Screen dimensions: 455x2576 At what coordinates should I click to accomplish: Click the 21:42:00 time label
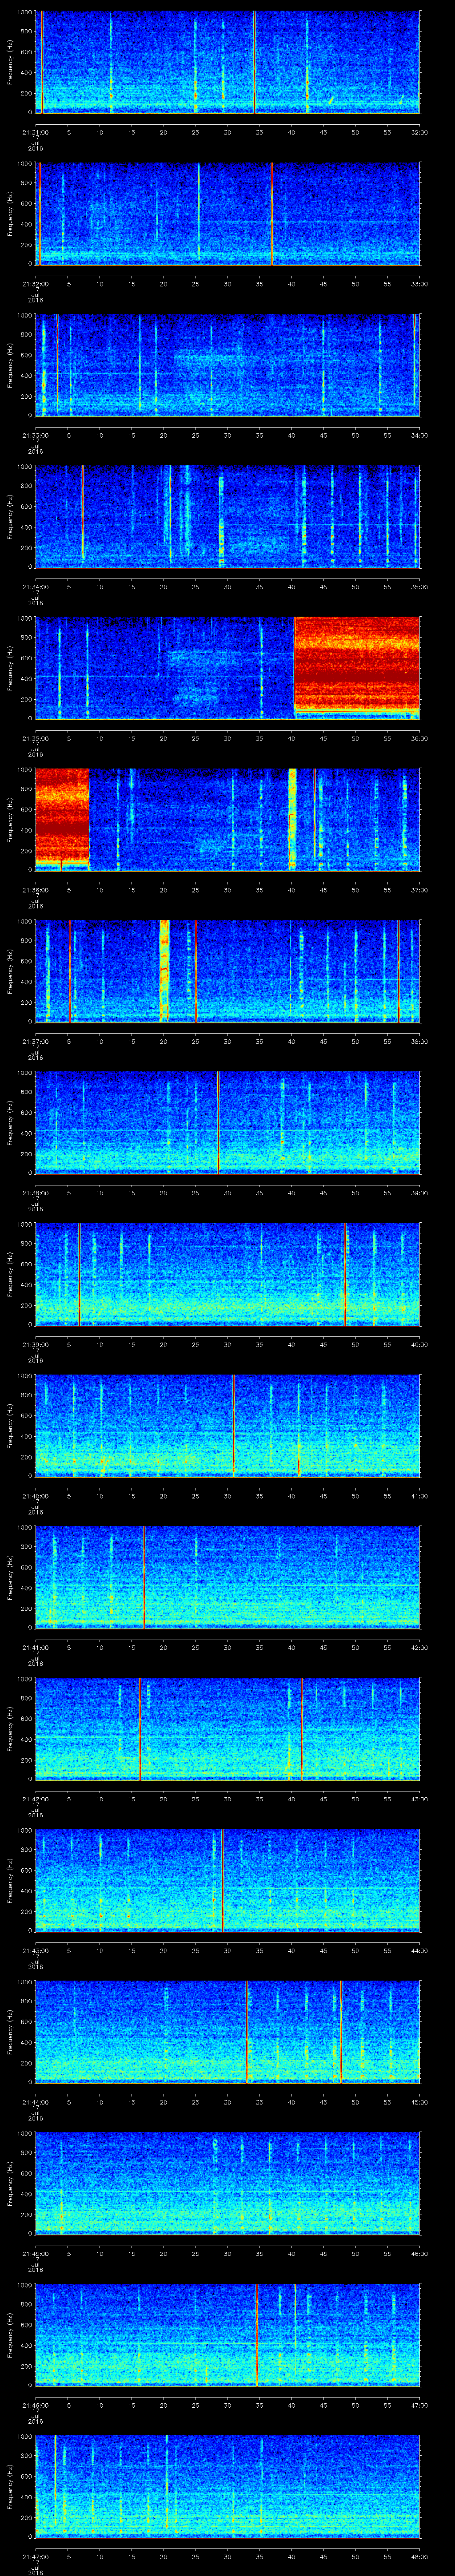(x=35, y=1799)
